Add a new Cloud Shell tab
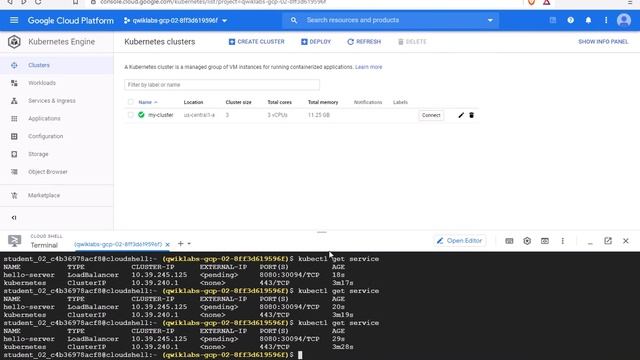 tap(180, 244)
